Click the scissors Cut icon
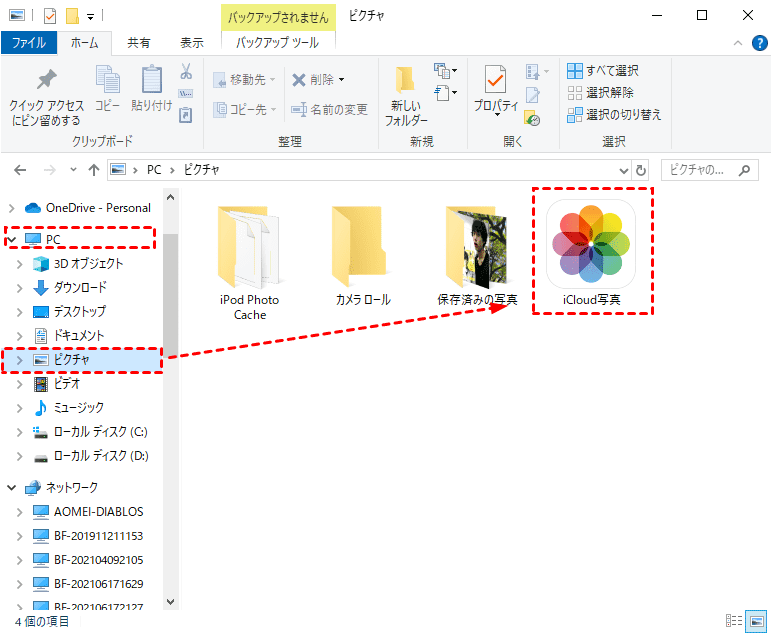The width and height of the screenshot is (772, 634). click(186, 72)
